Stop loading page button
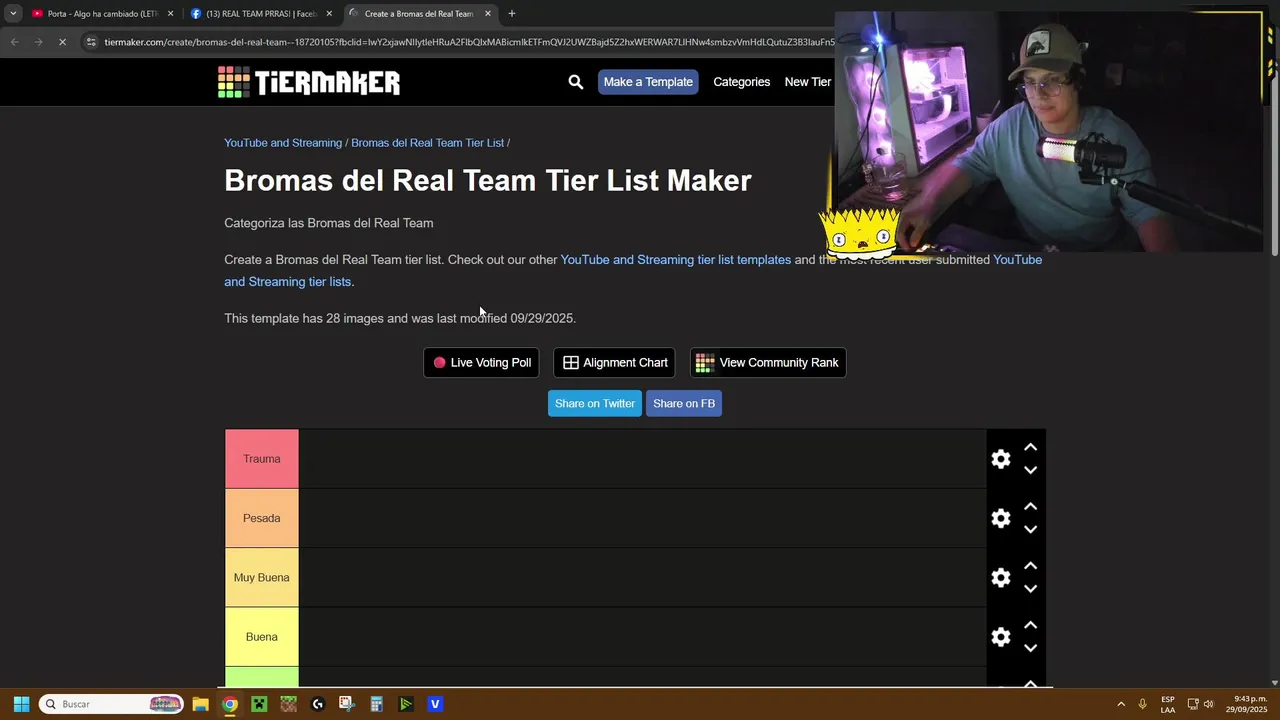 click(x=62, y=42)
